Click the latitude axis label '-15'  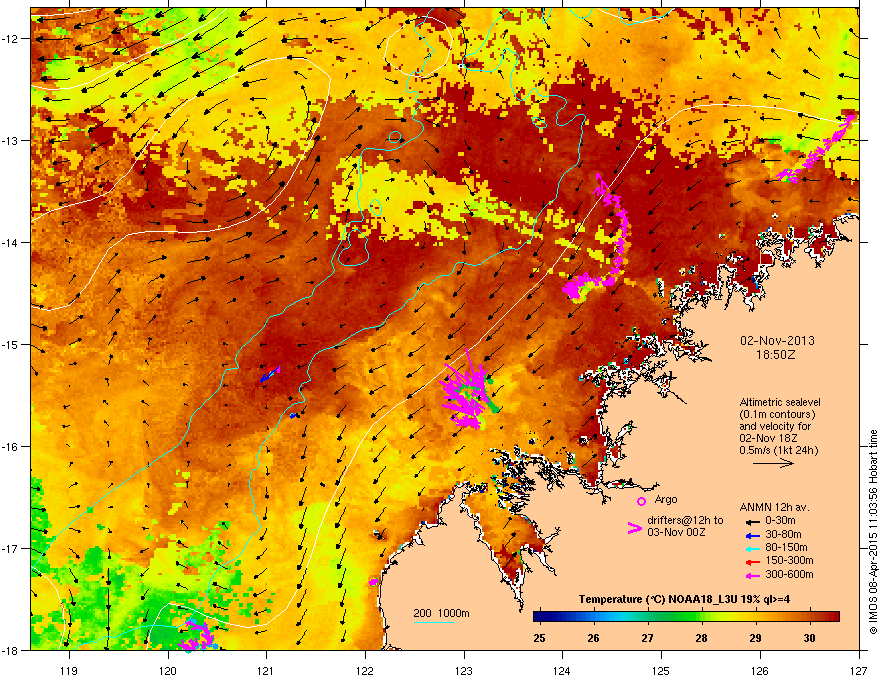[11, 344]
